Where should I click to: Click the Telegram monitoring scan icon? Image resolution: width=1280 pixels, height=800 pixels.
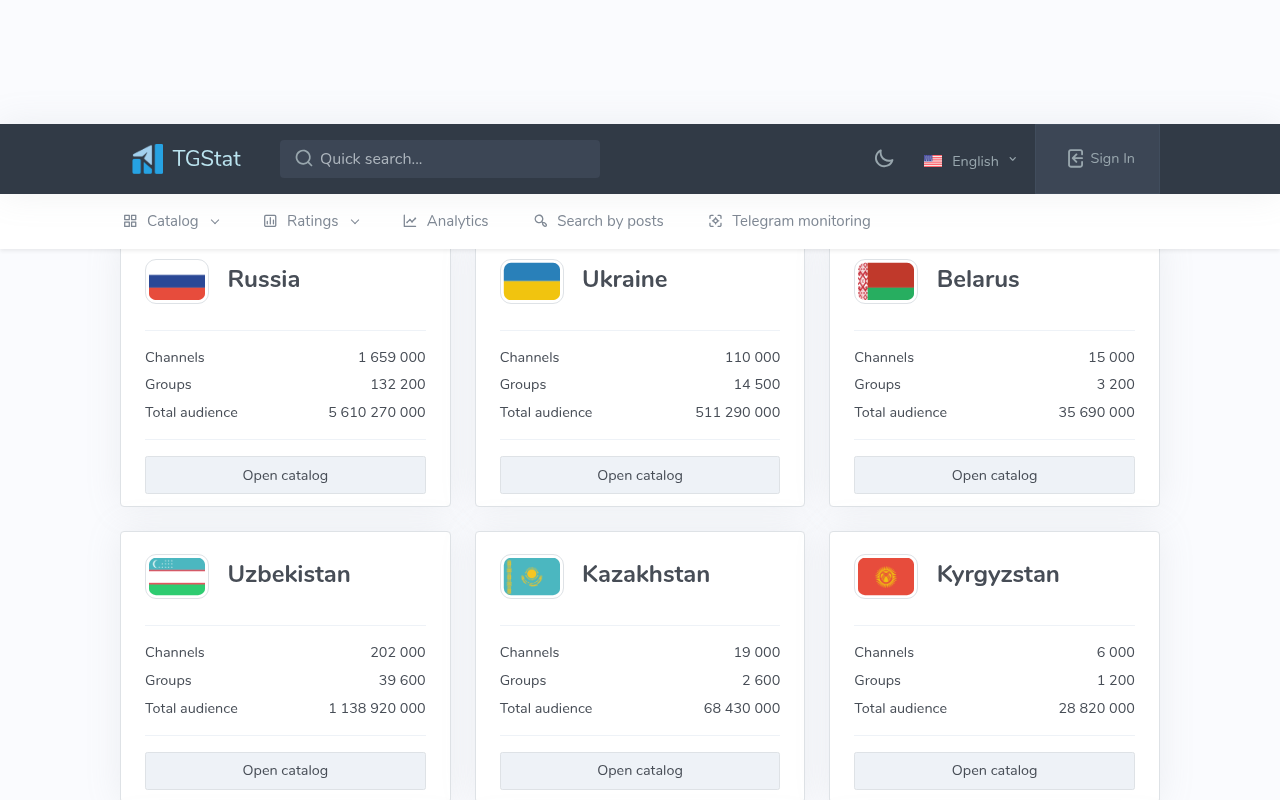[715, 221]
